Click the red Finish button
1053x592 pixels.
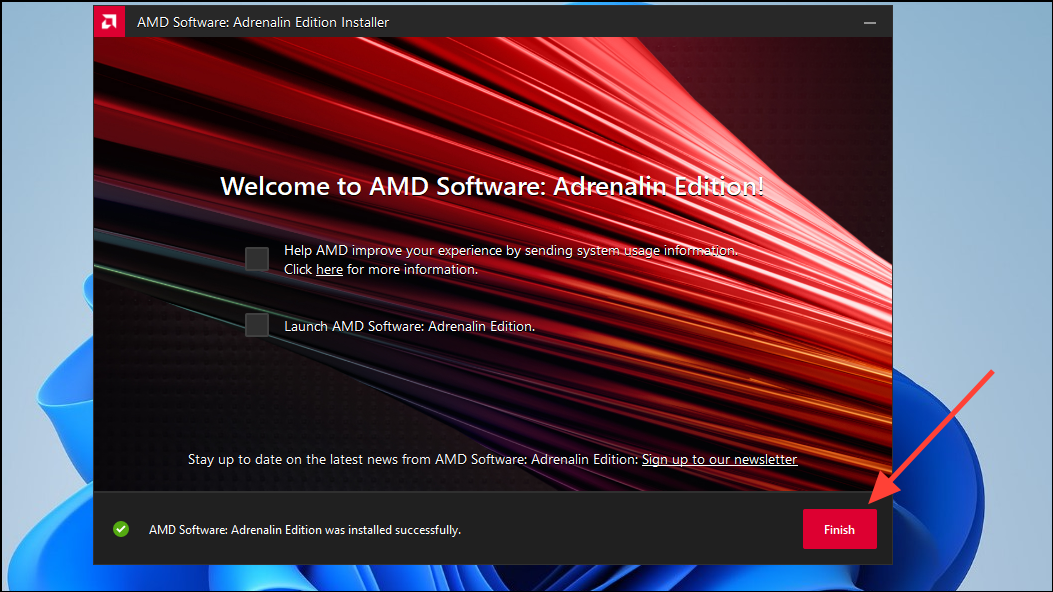click(839, 529)
